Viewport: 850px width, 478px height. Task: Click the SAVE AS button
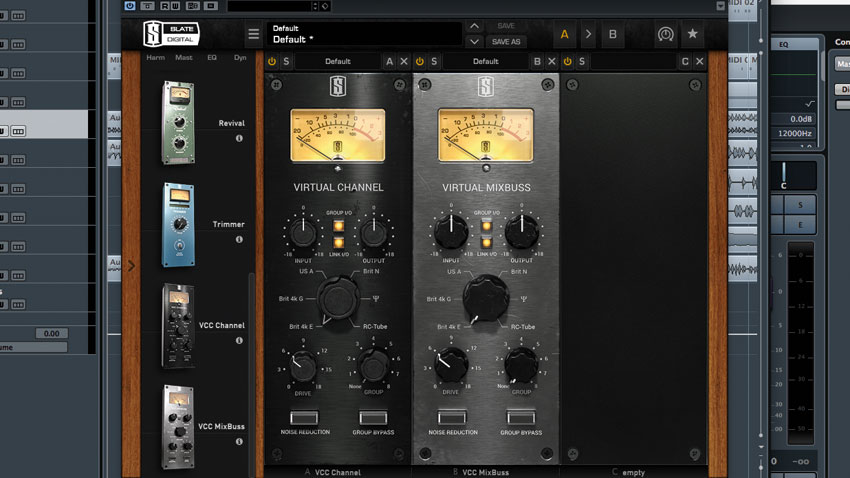(506, 41)
